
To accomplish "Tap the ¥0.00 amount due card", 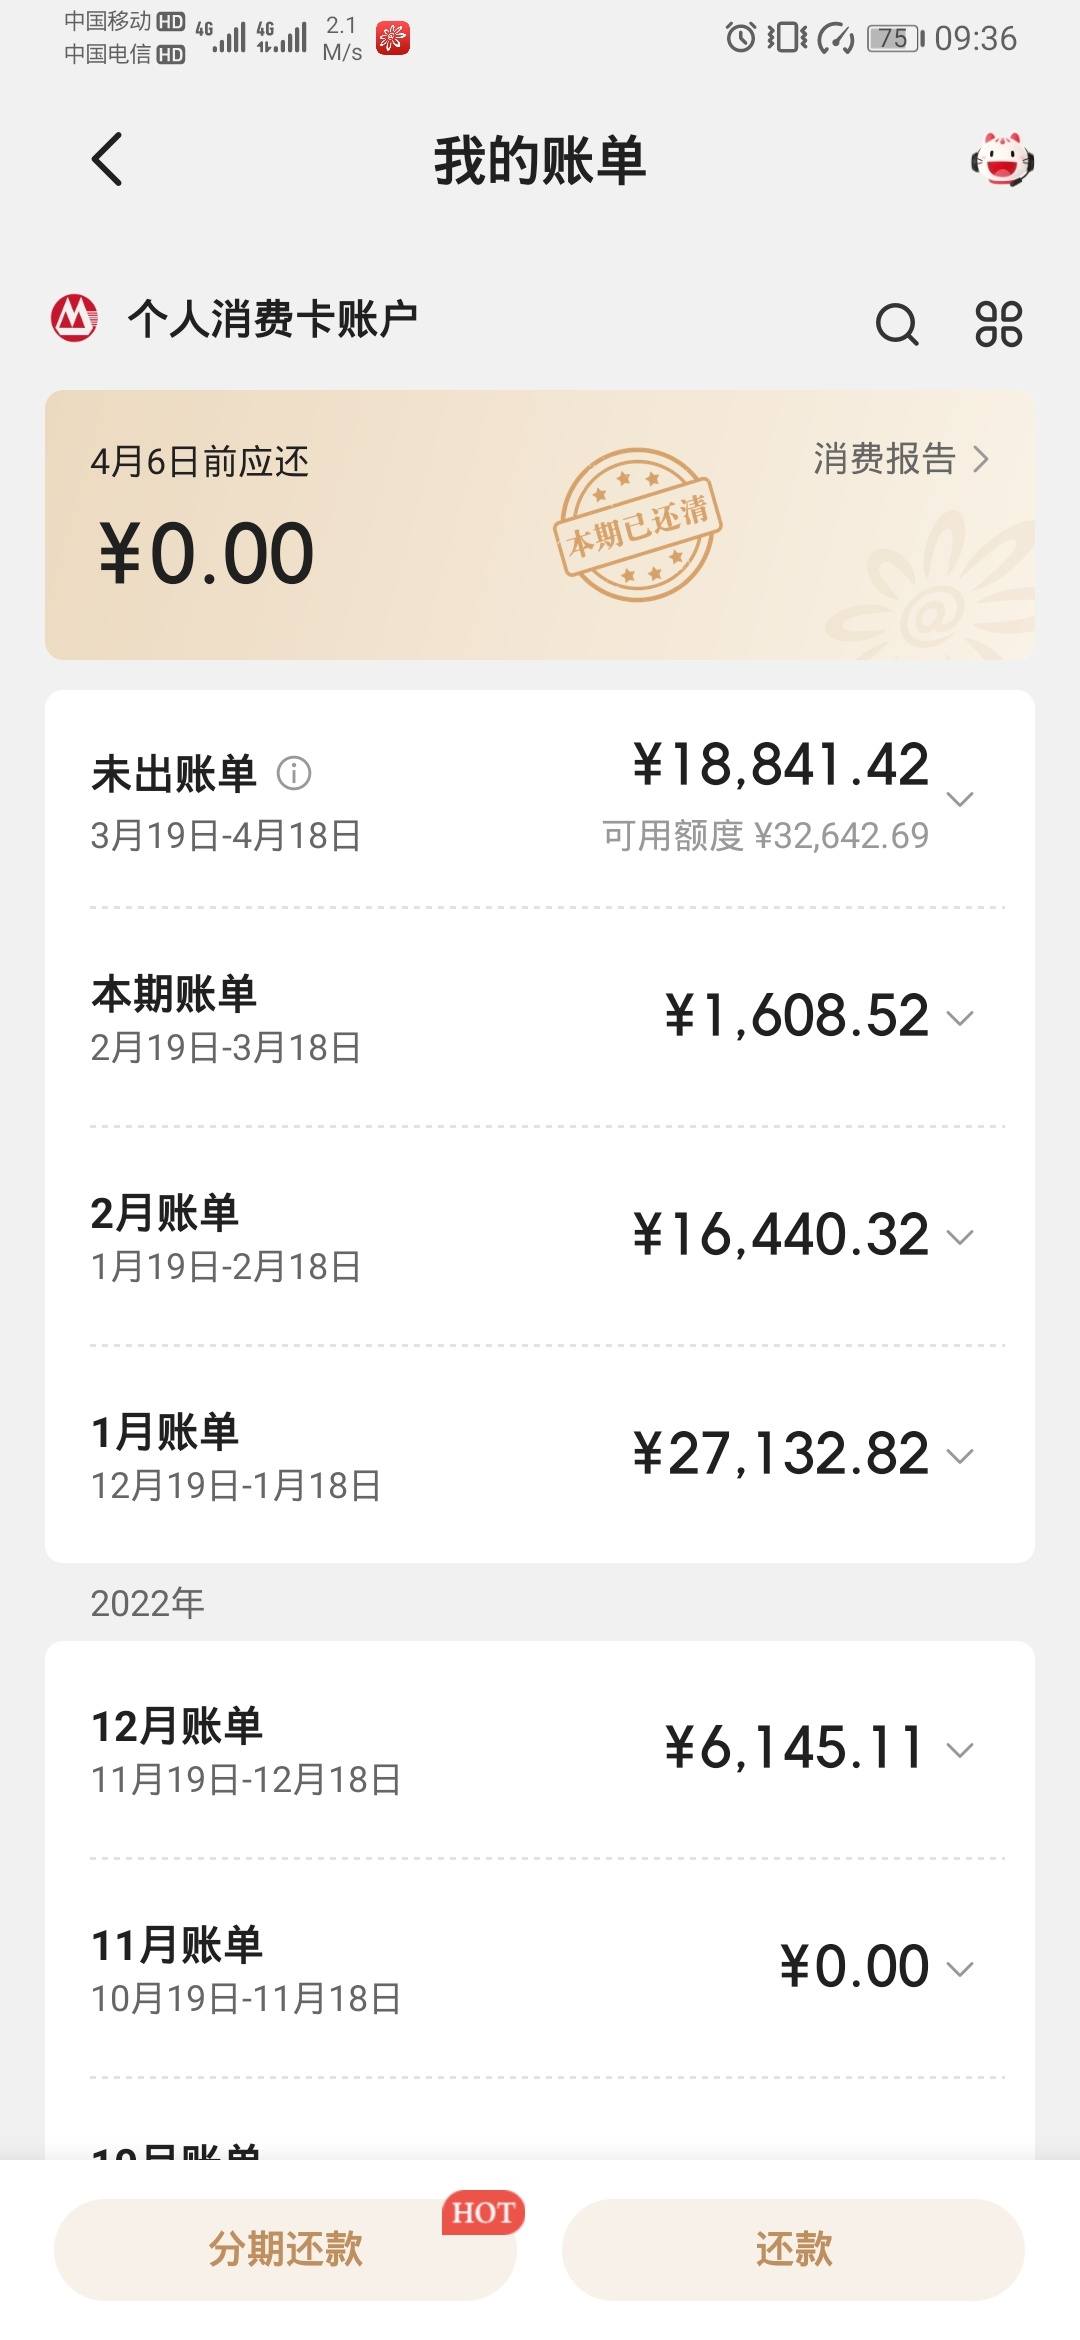I will point(540,525).
